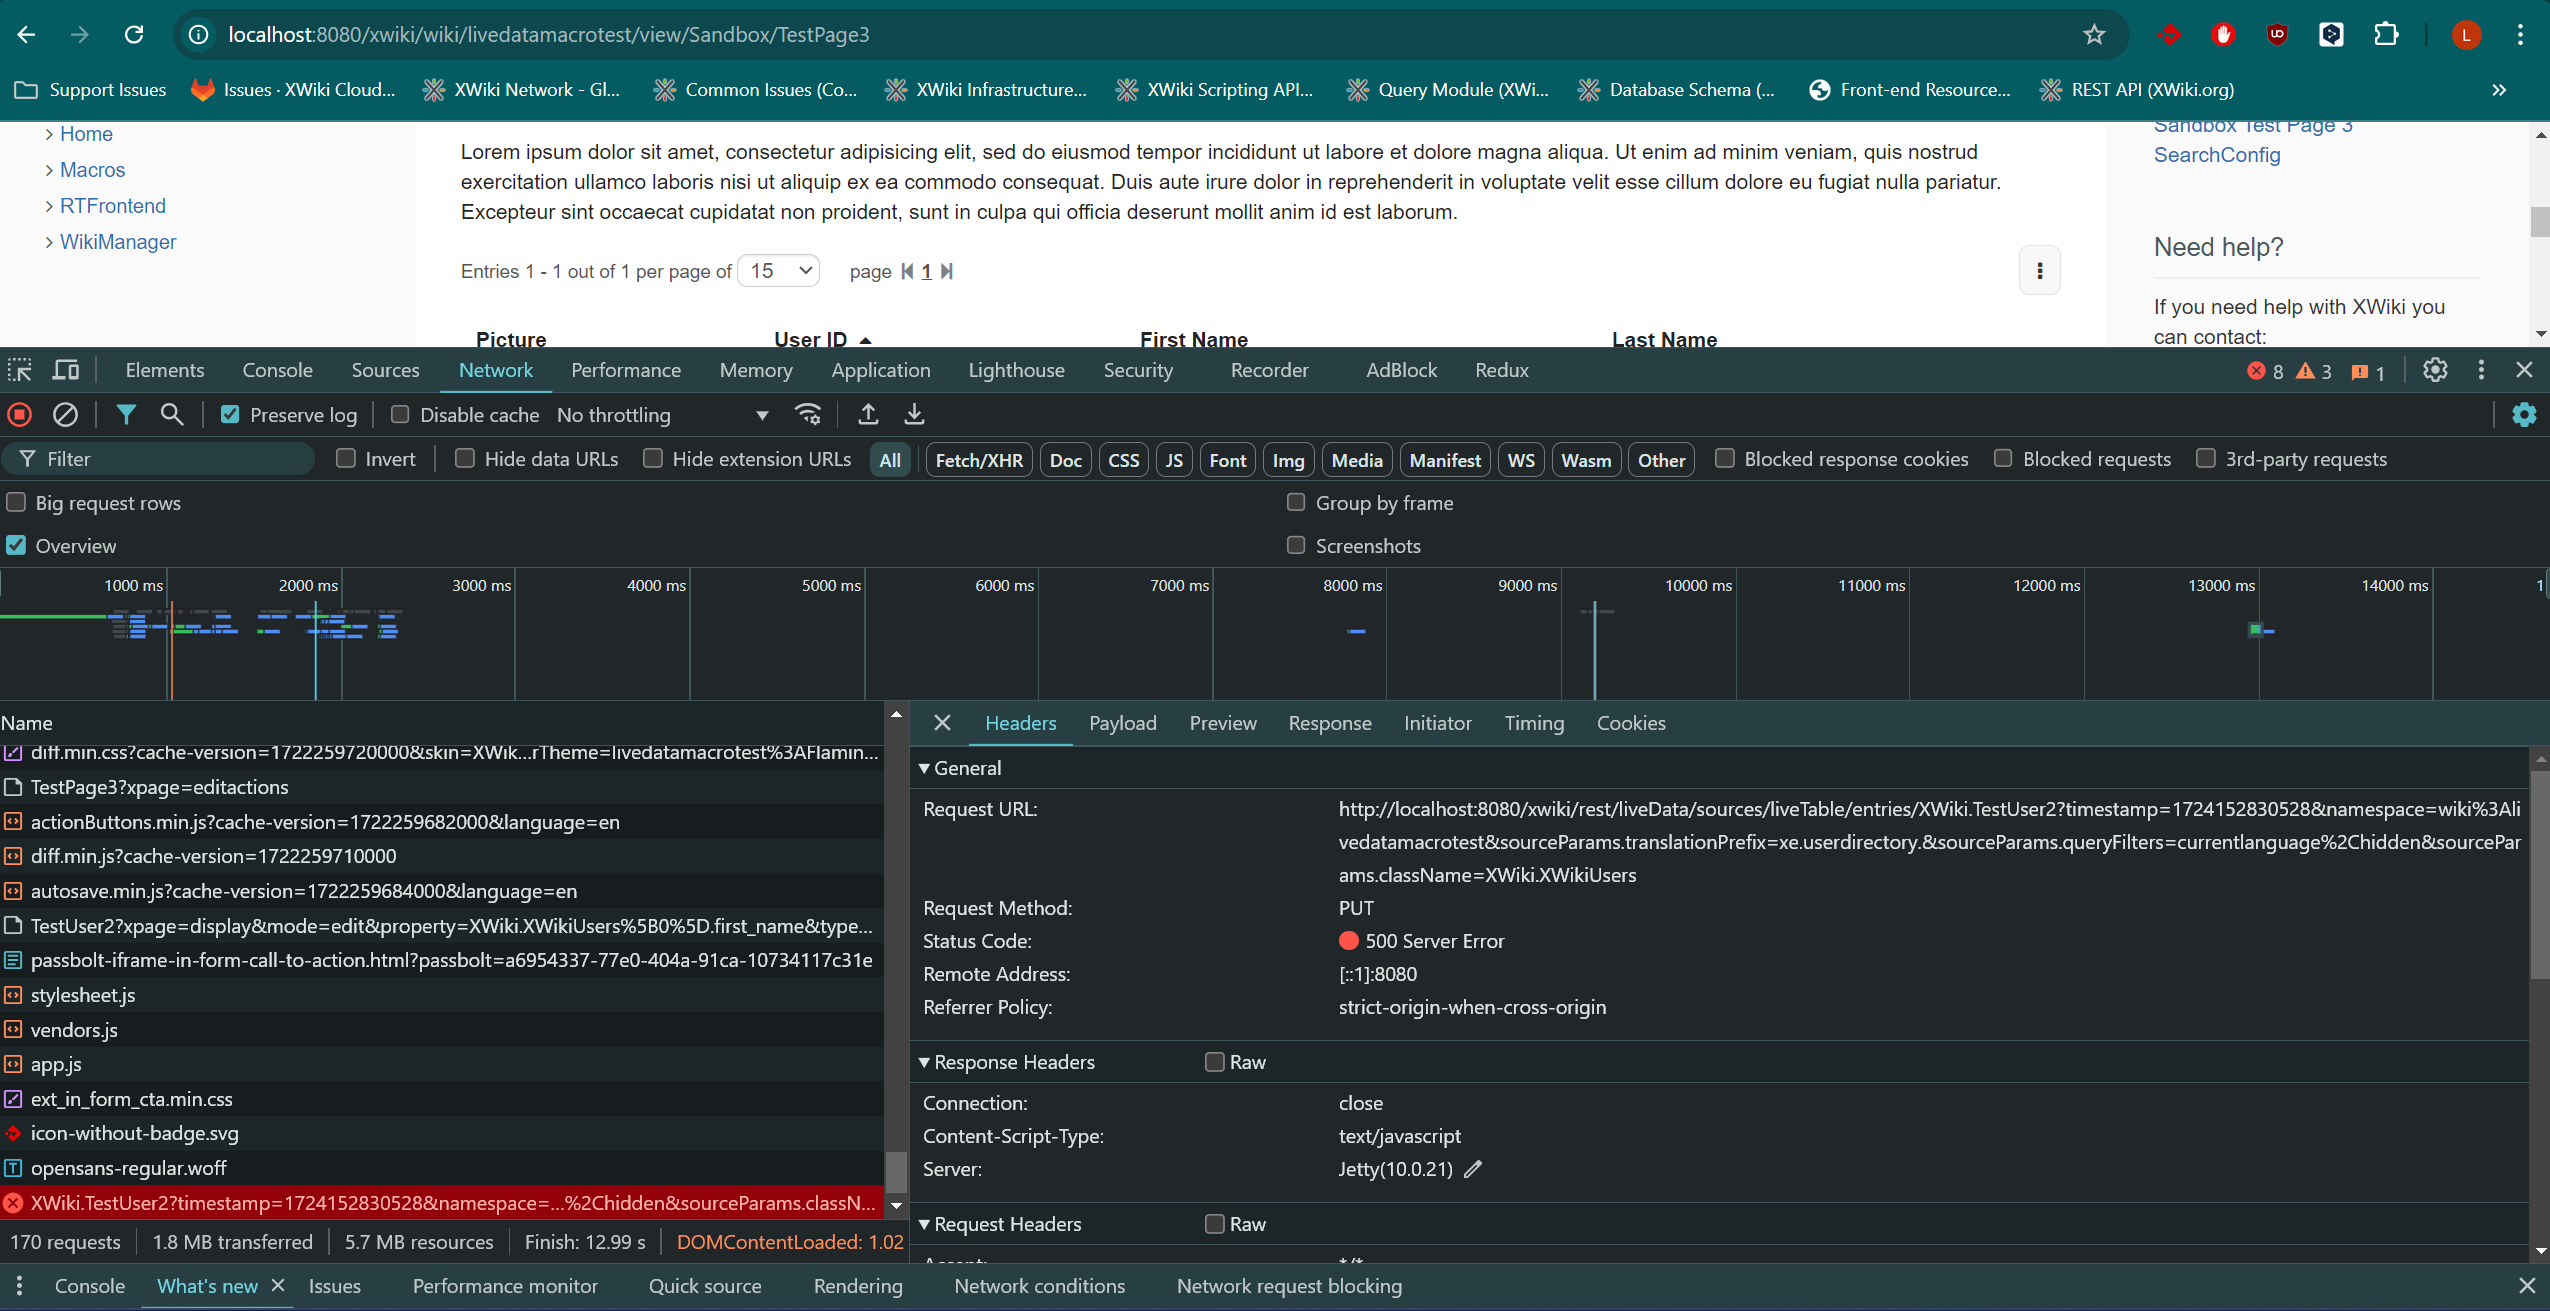
Task: Click the no throttling dropdown icon
Action: 761,413
